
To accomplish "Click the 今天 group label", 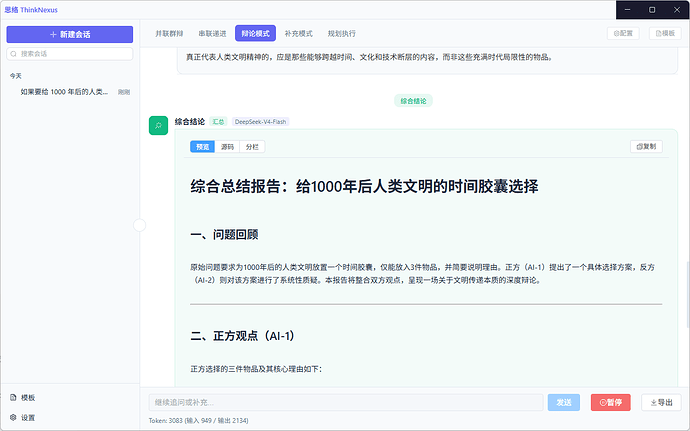I will [16, 76].
